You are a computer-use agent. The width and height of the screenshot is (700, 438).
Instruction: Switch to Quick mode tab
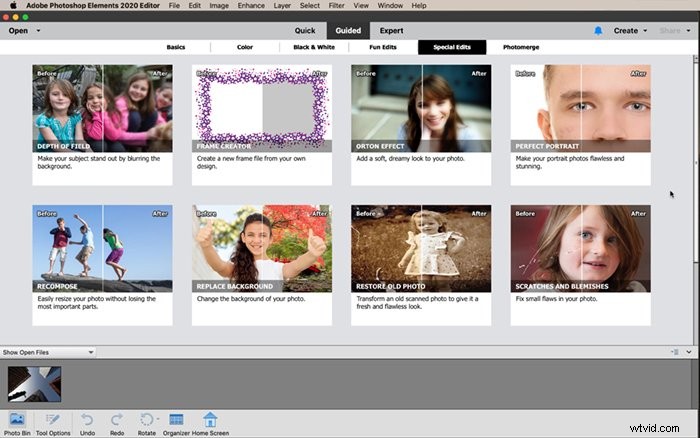click(305, 31)
